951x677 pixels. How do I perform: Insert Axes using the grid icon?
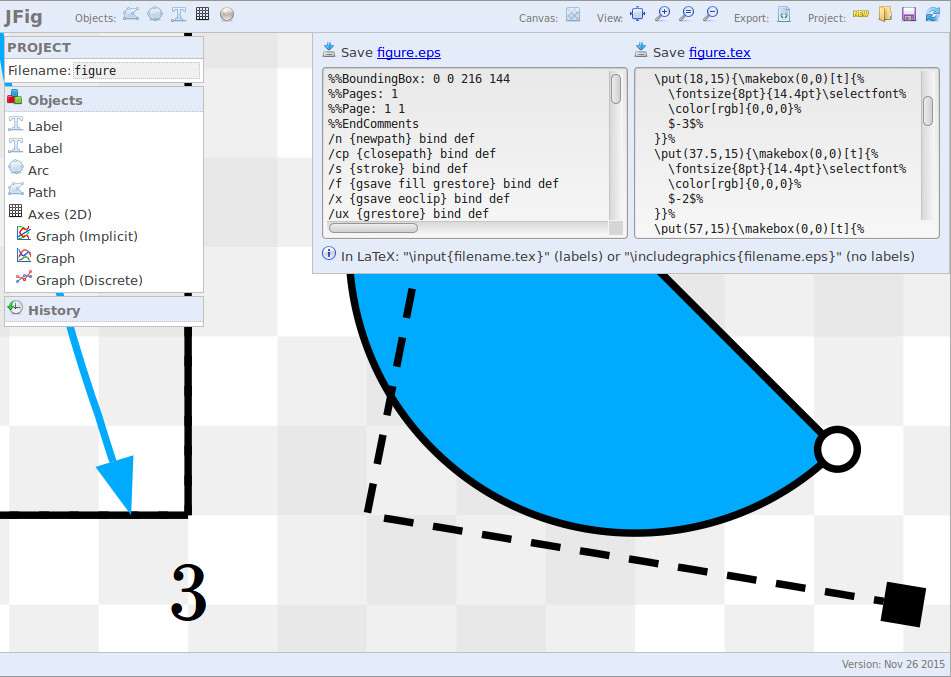[x=202, y=14]
